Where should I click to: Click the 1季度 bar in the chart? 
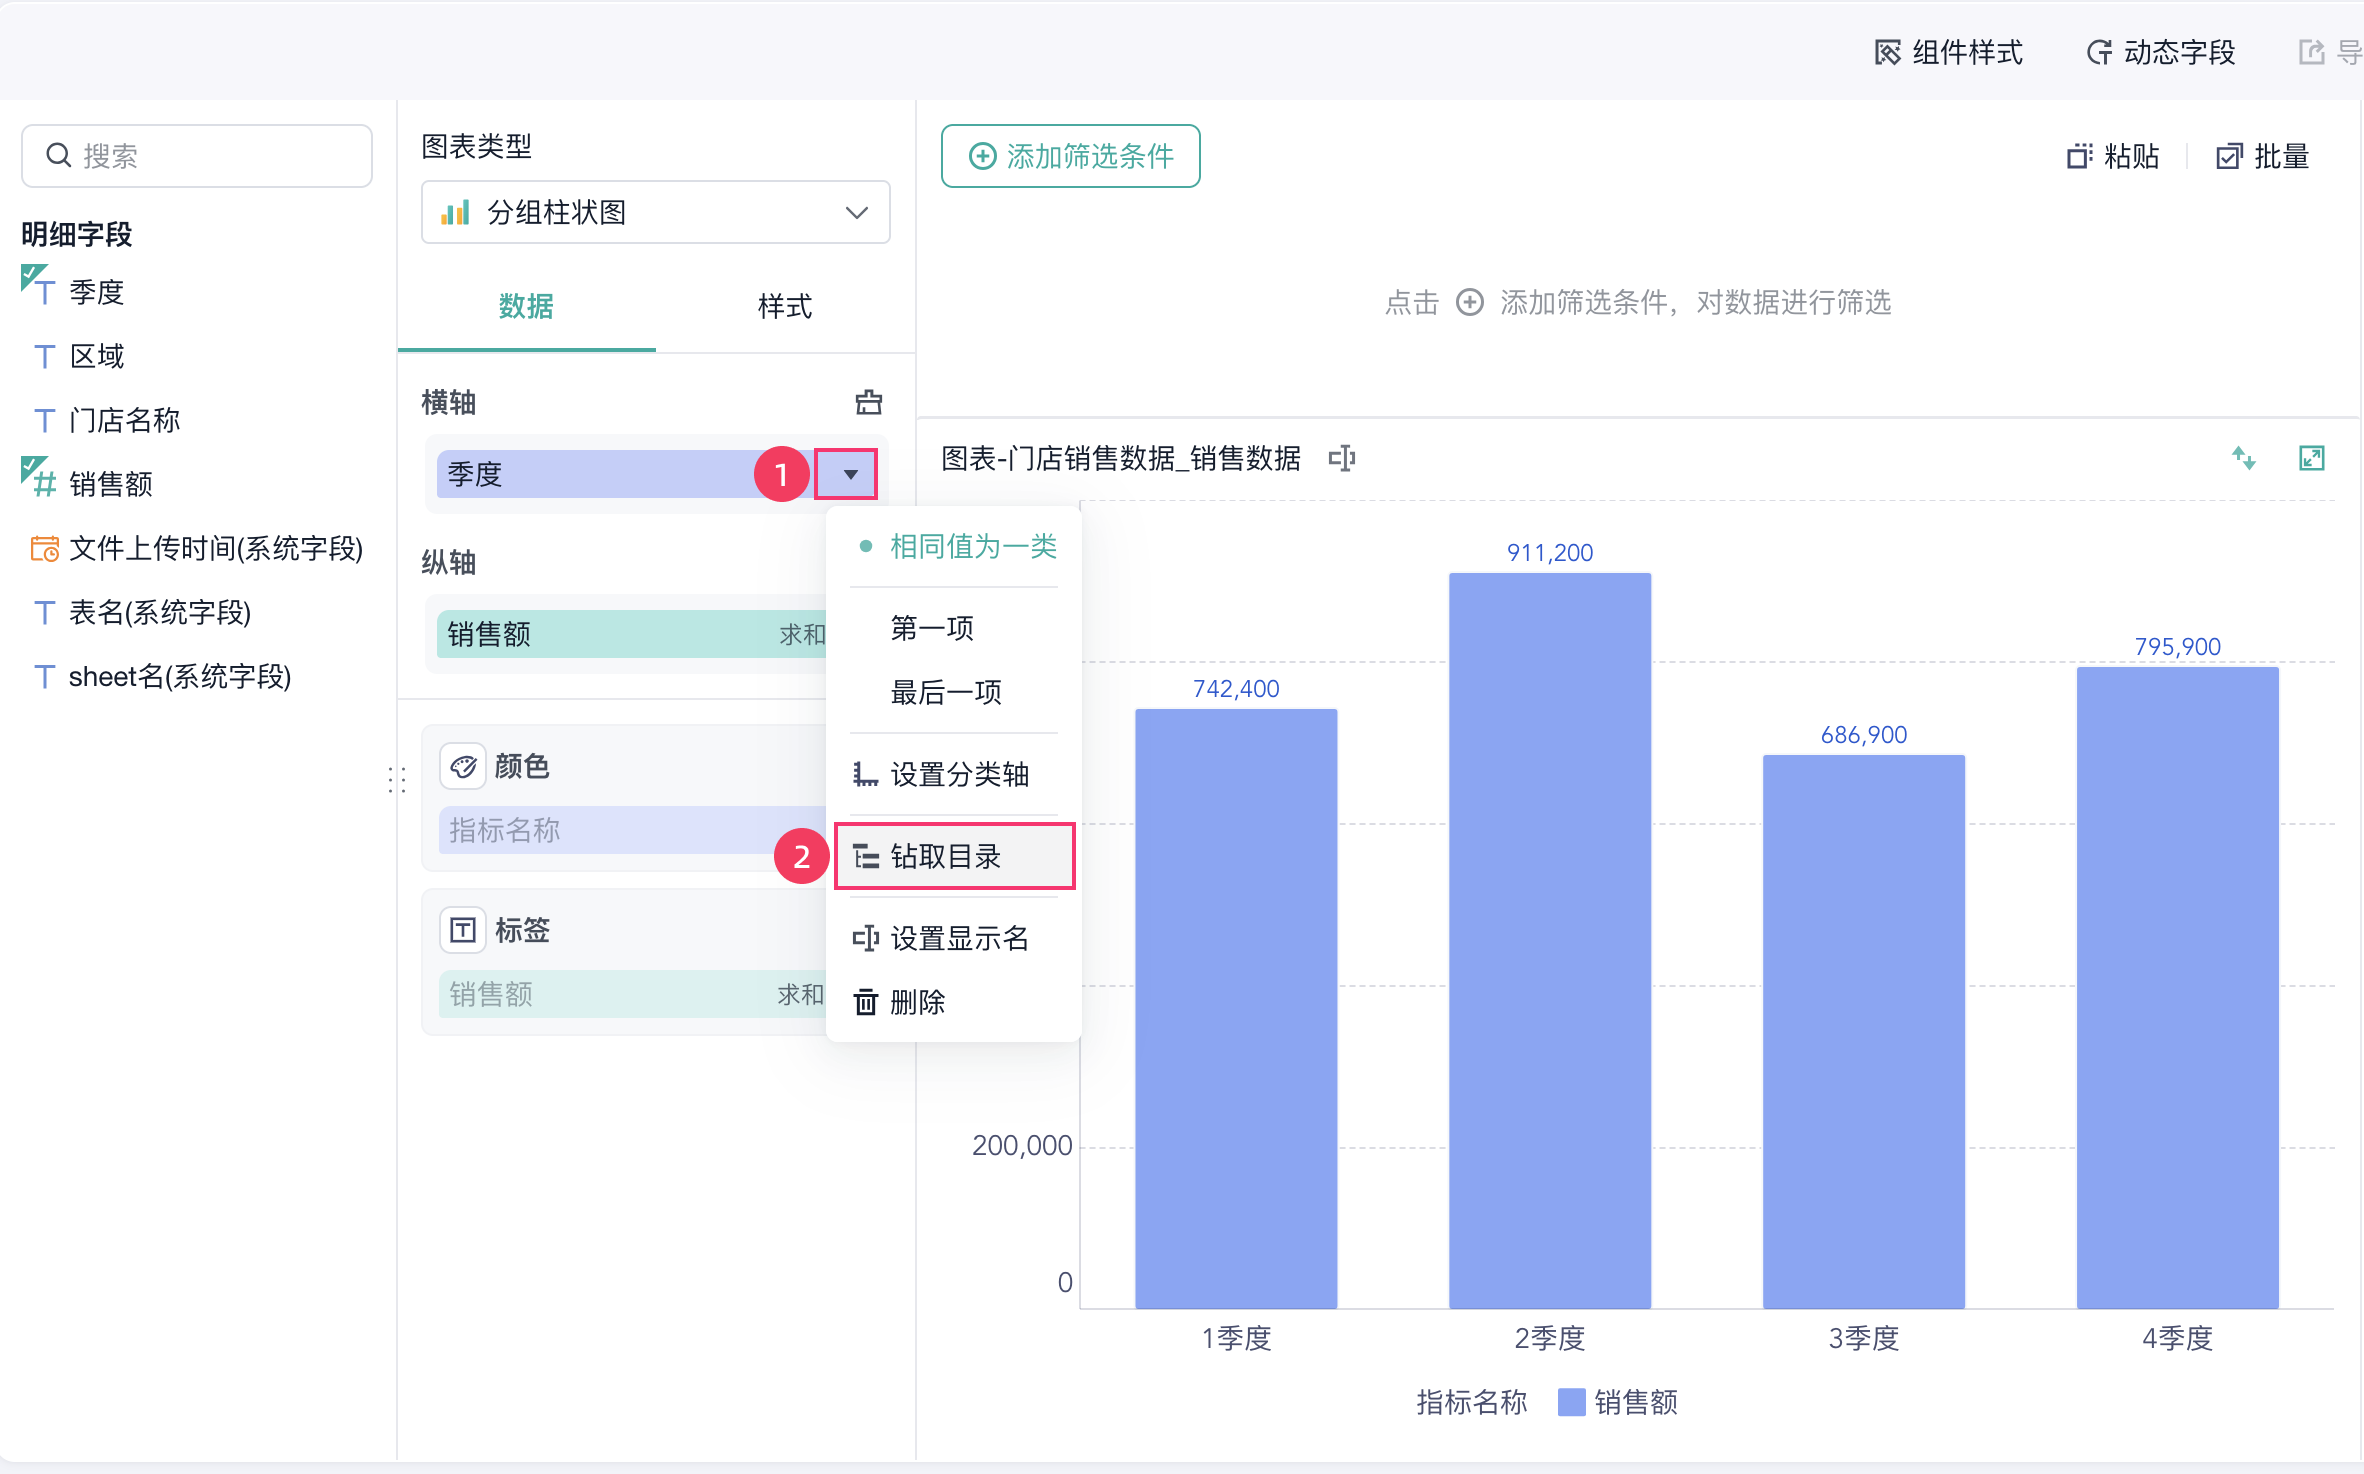coord(1236,1008)
